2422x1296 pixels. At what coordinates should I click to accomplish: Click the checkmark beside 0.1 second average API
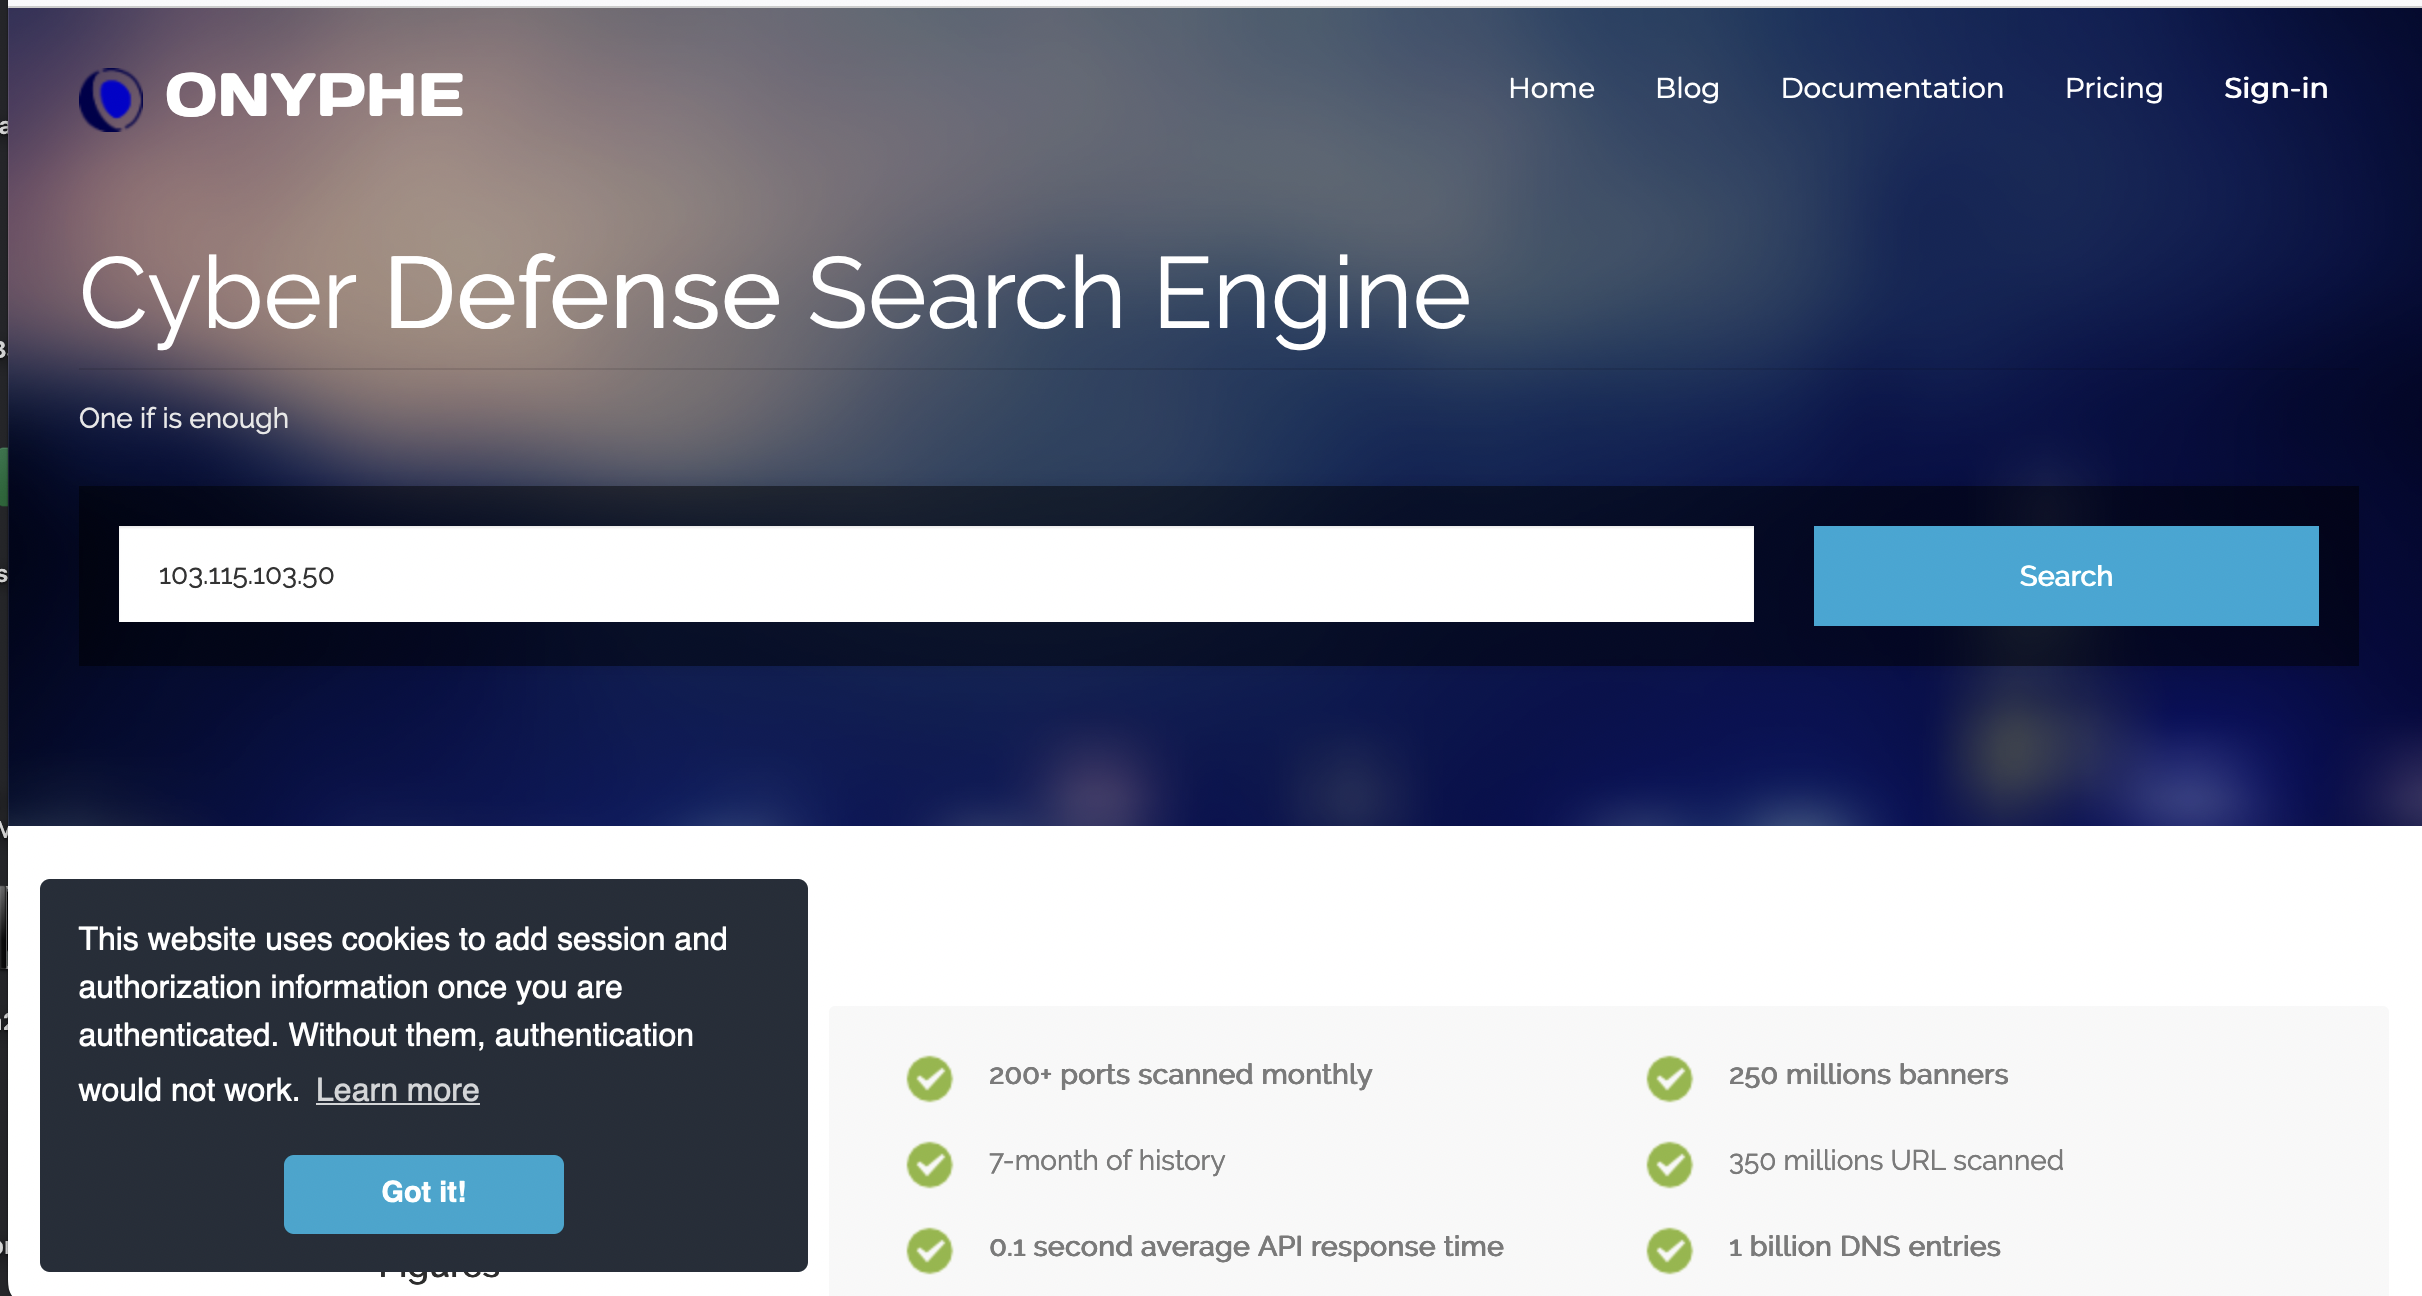coord(930,1250)
